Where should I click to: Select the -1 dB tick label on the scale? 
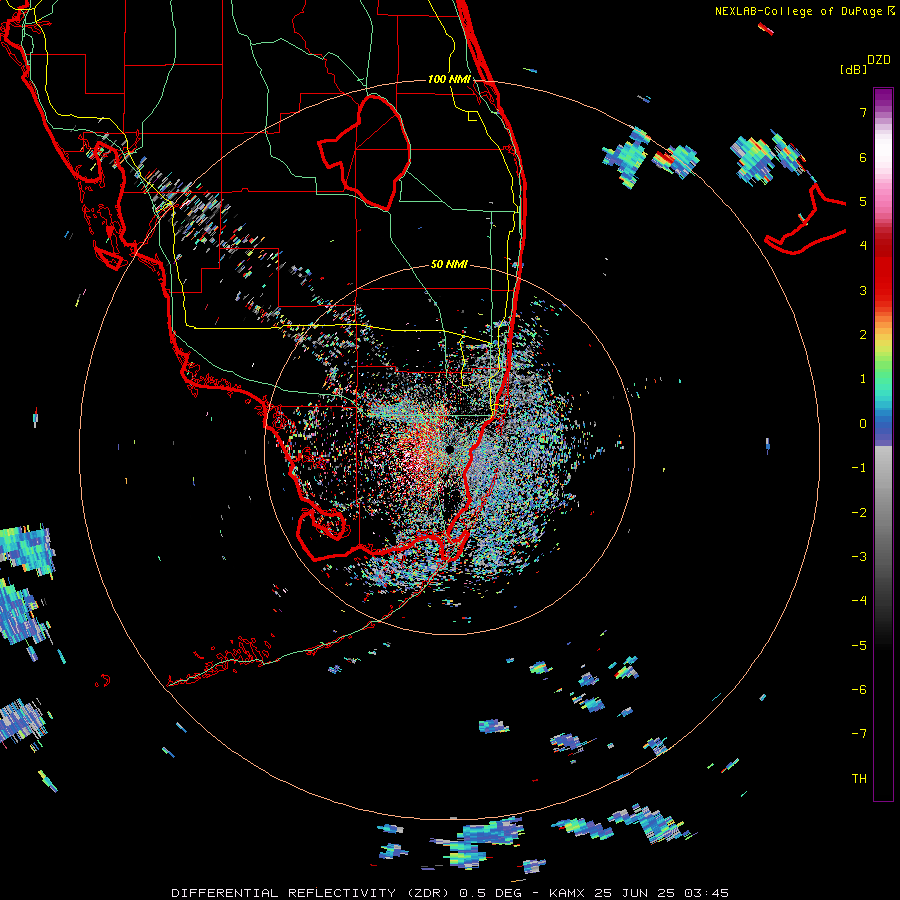859,468
